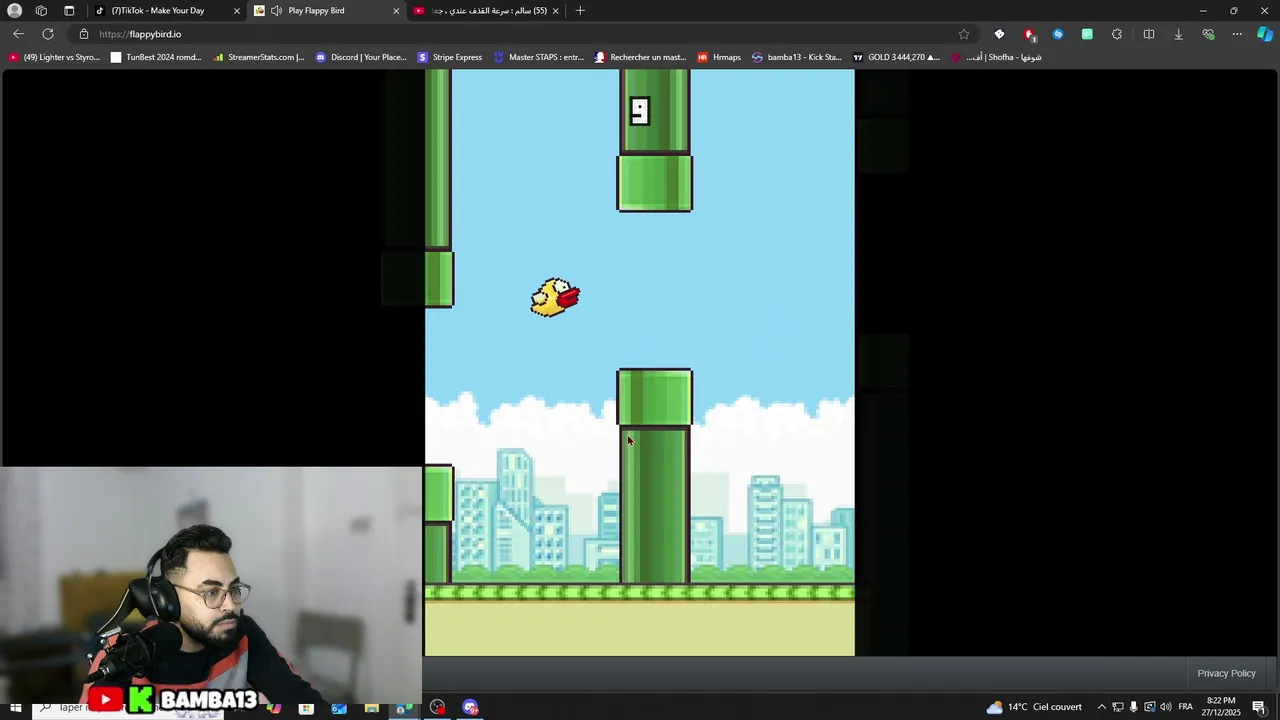1280x720 pixels.
Task: Open the weather widget 14°C Ciel couvert
Action: (x=1034, y=707)
